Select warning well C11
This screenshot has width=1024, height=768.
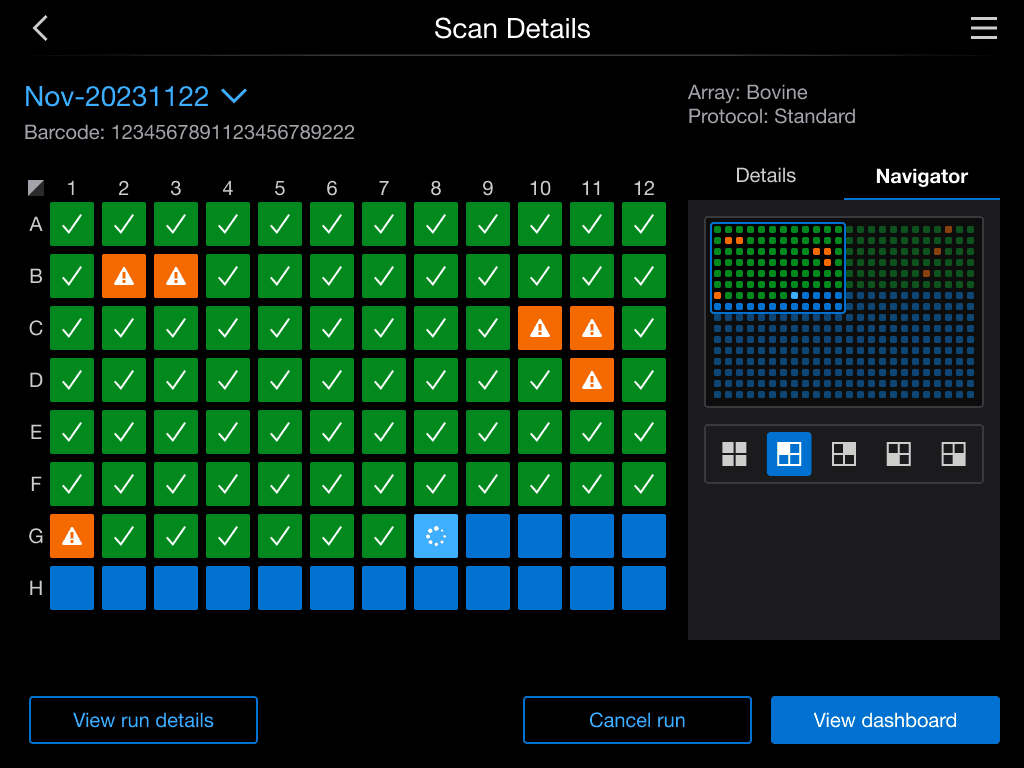coord(592,328)
